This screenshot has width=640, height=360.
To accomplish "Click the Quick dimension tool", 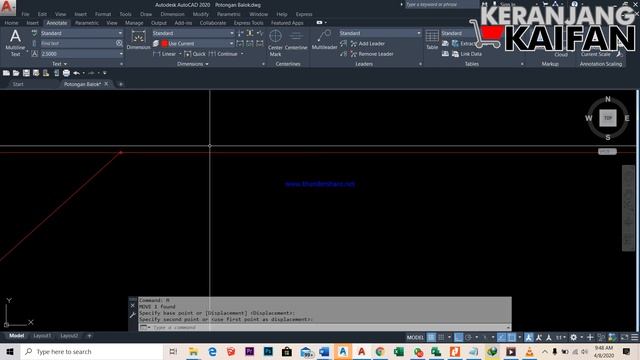I will (195, 54).
